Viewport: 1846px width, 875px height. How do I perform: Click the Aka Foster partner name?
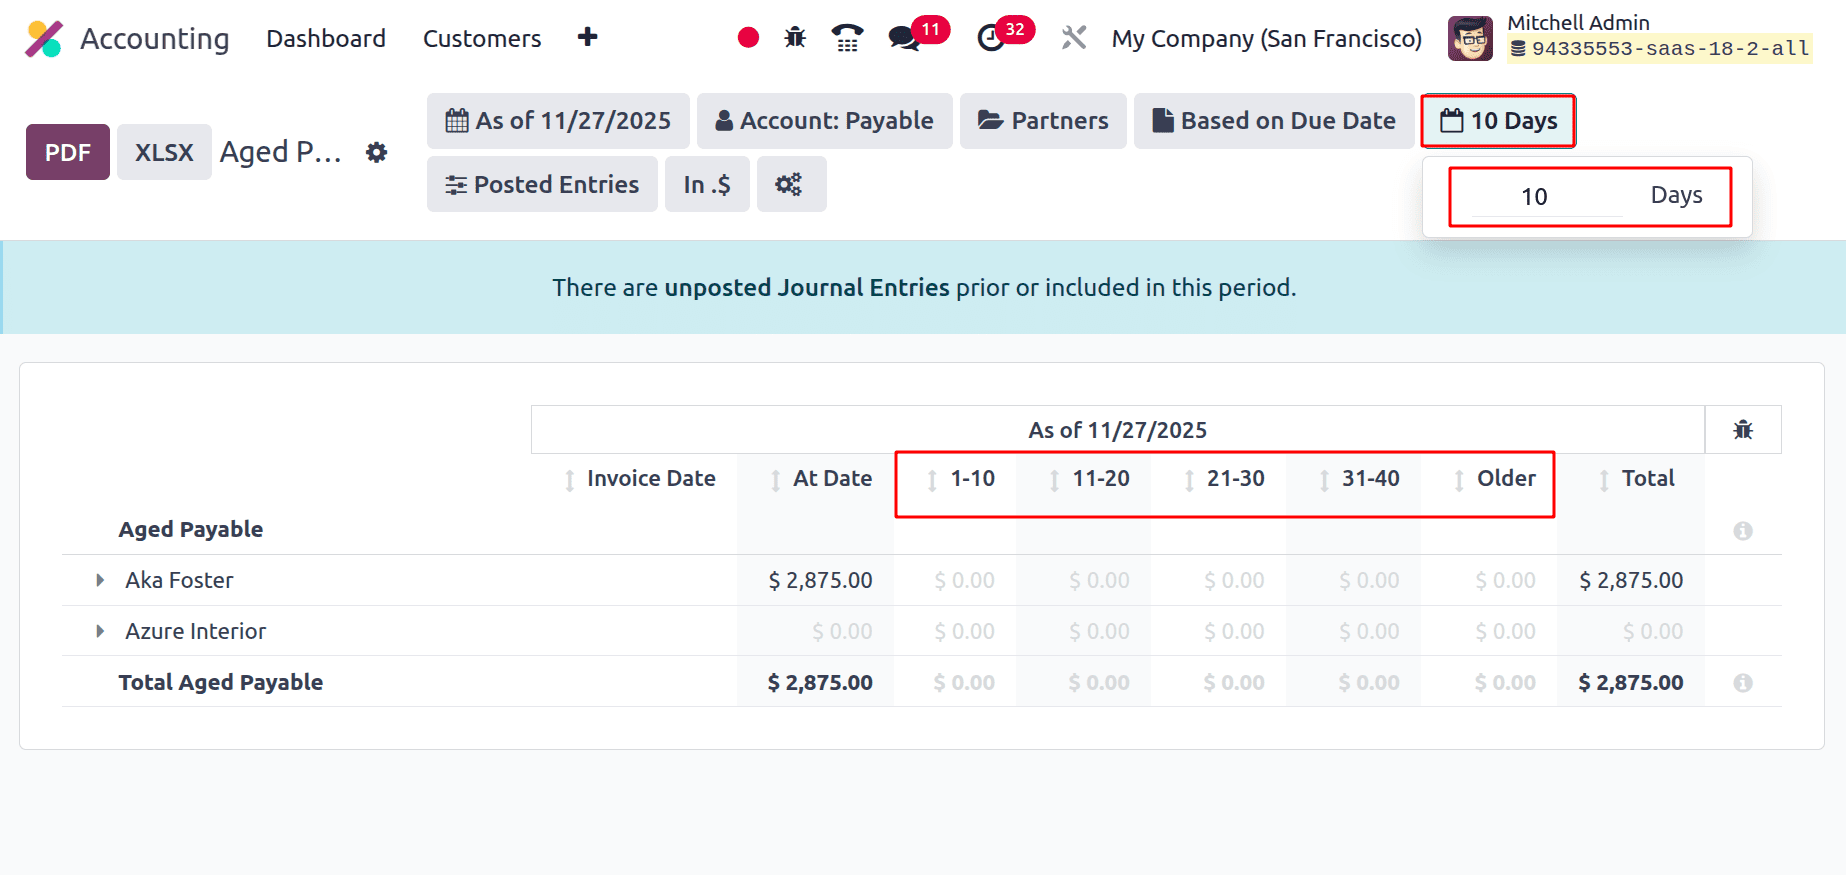[x=179, y=580]
